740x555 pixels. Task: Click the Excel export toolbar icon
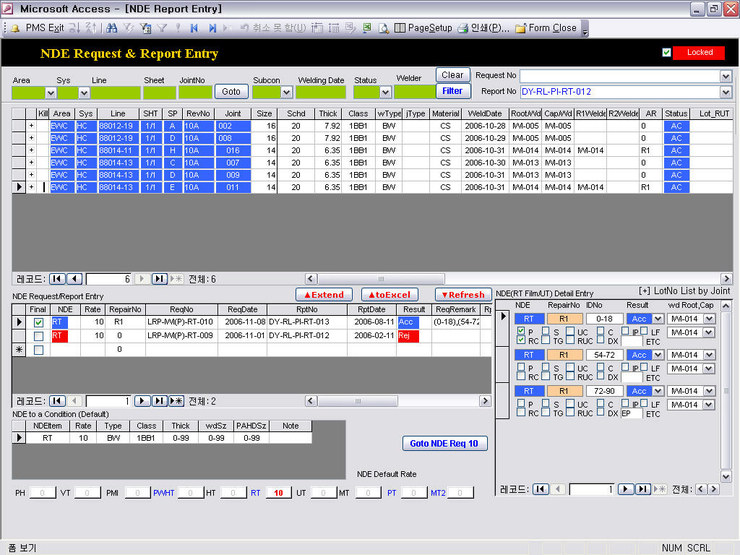click(367, 28)
